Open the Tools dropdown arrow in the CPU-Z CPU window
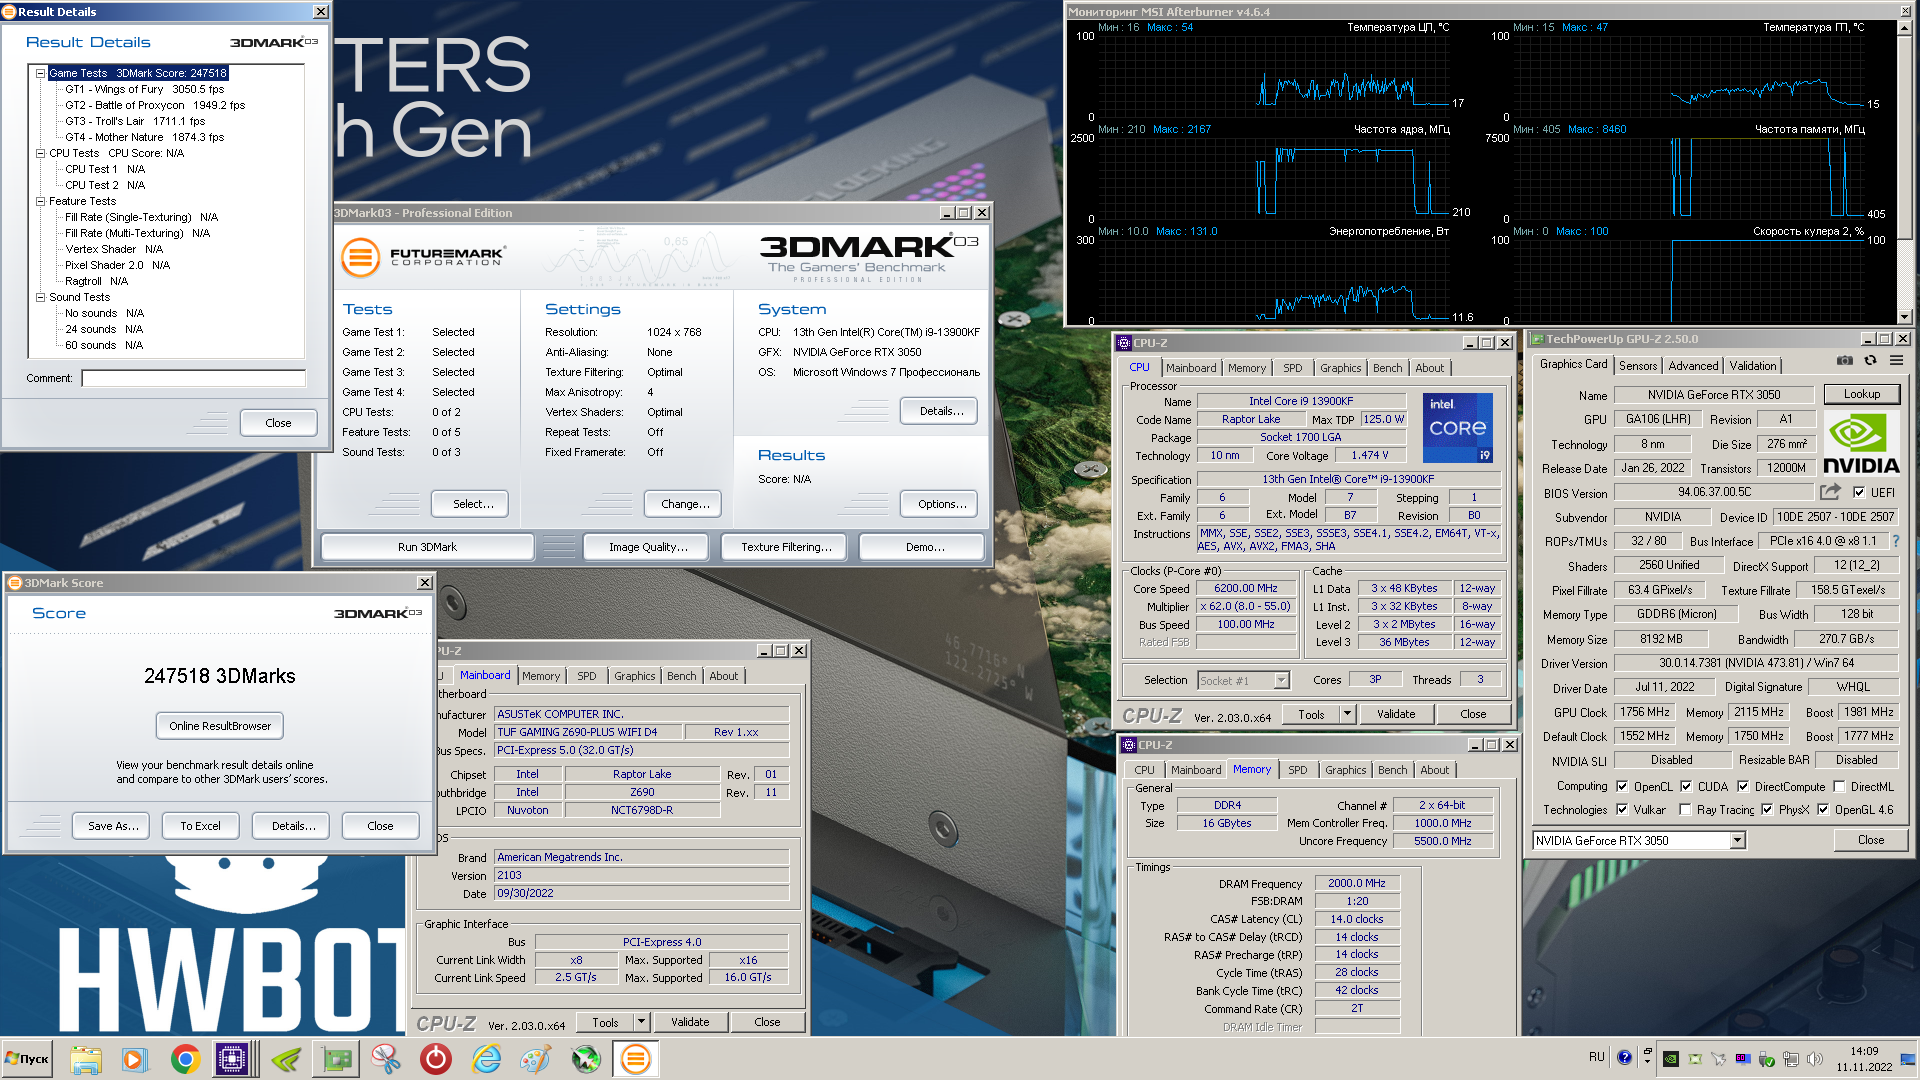Screen dimensions: 1920x1080 pyautogui.click(x=1347, y=714)
